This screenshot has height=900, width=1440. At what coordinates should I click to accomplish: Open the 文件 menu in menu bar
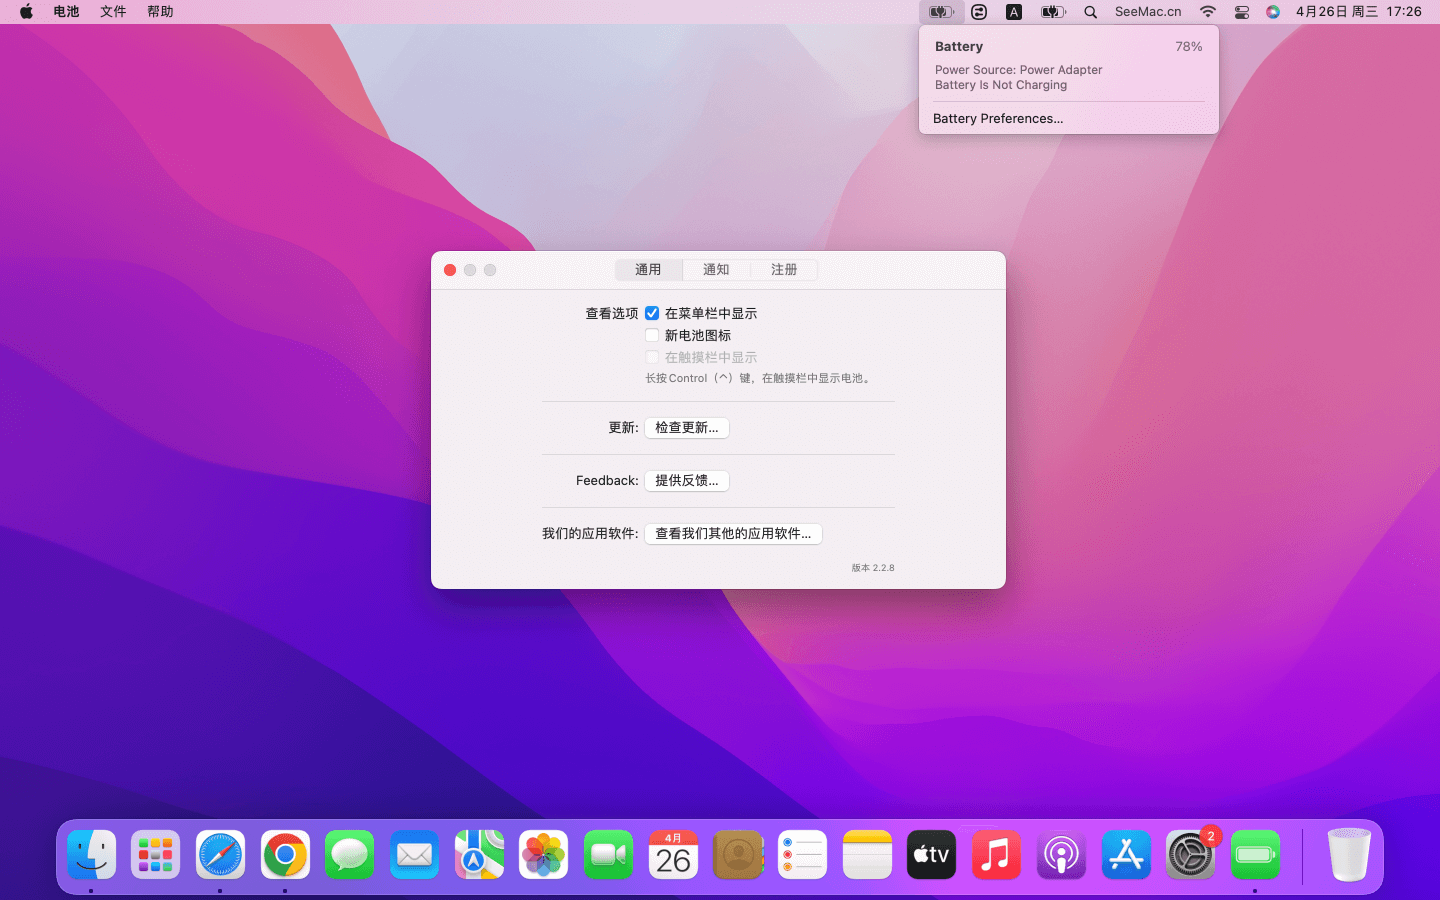coord(113,12)
